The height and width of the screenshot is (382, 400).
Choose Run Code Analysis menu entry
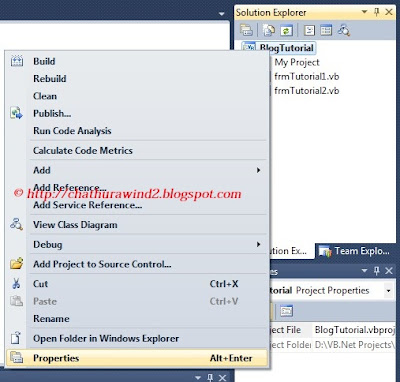(x=137, y=131)
